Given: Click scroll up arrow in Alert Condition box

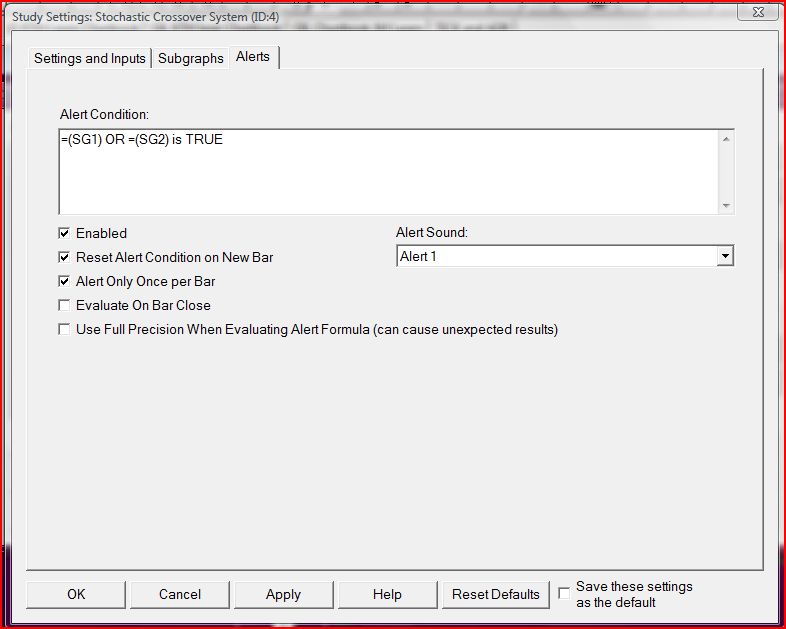Looking at the screenshot, I should 726,139.
